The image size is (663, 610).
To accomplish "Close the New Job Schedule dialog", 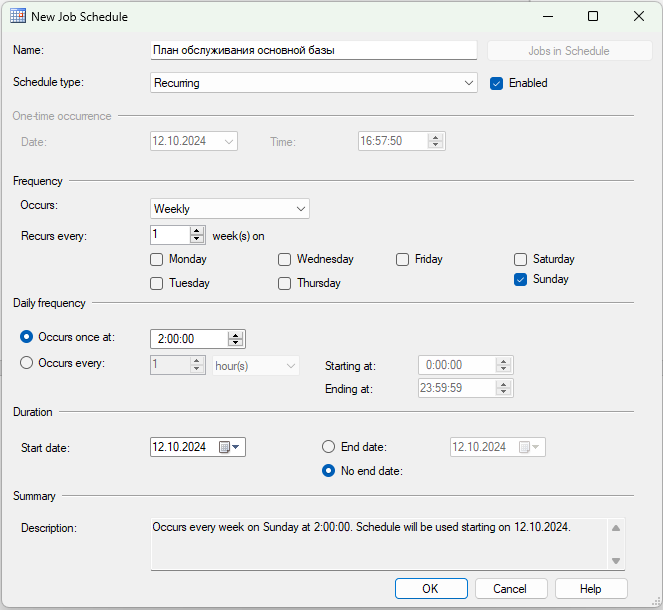I will [639, 16].
